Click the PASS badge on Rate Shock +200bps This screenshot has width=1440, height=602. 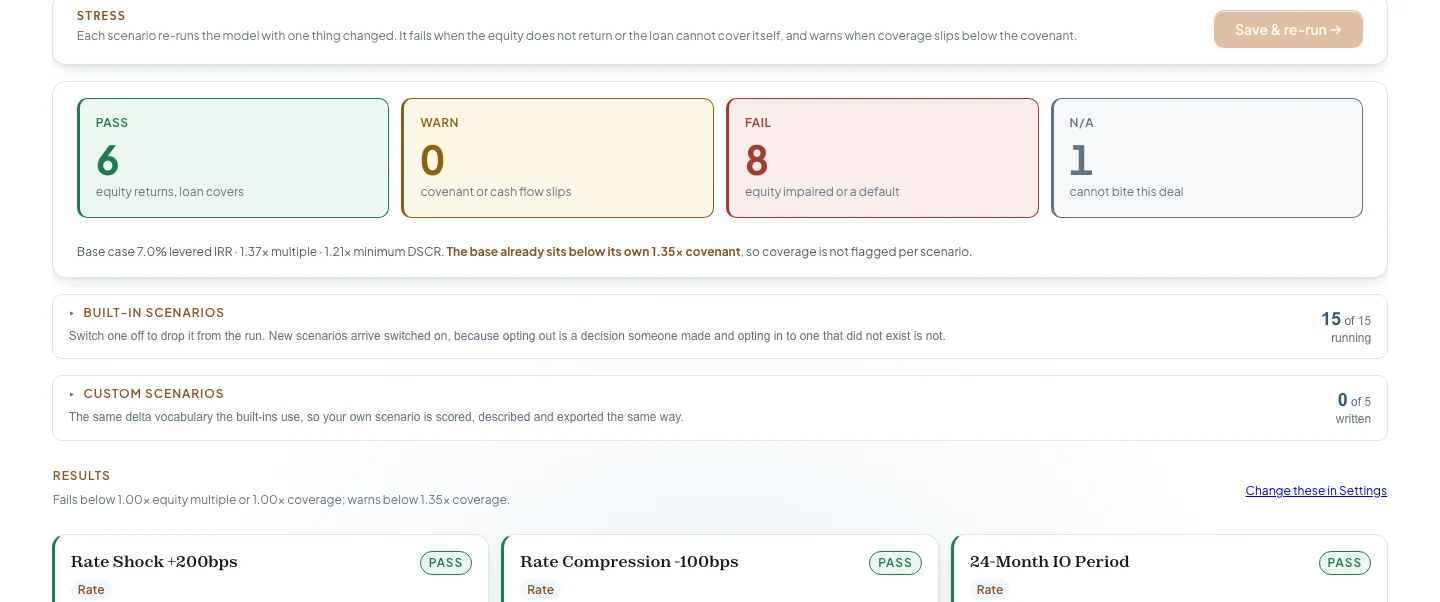[446, 563]
